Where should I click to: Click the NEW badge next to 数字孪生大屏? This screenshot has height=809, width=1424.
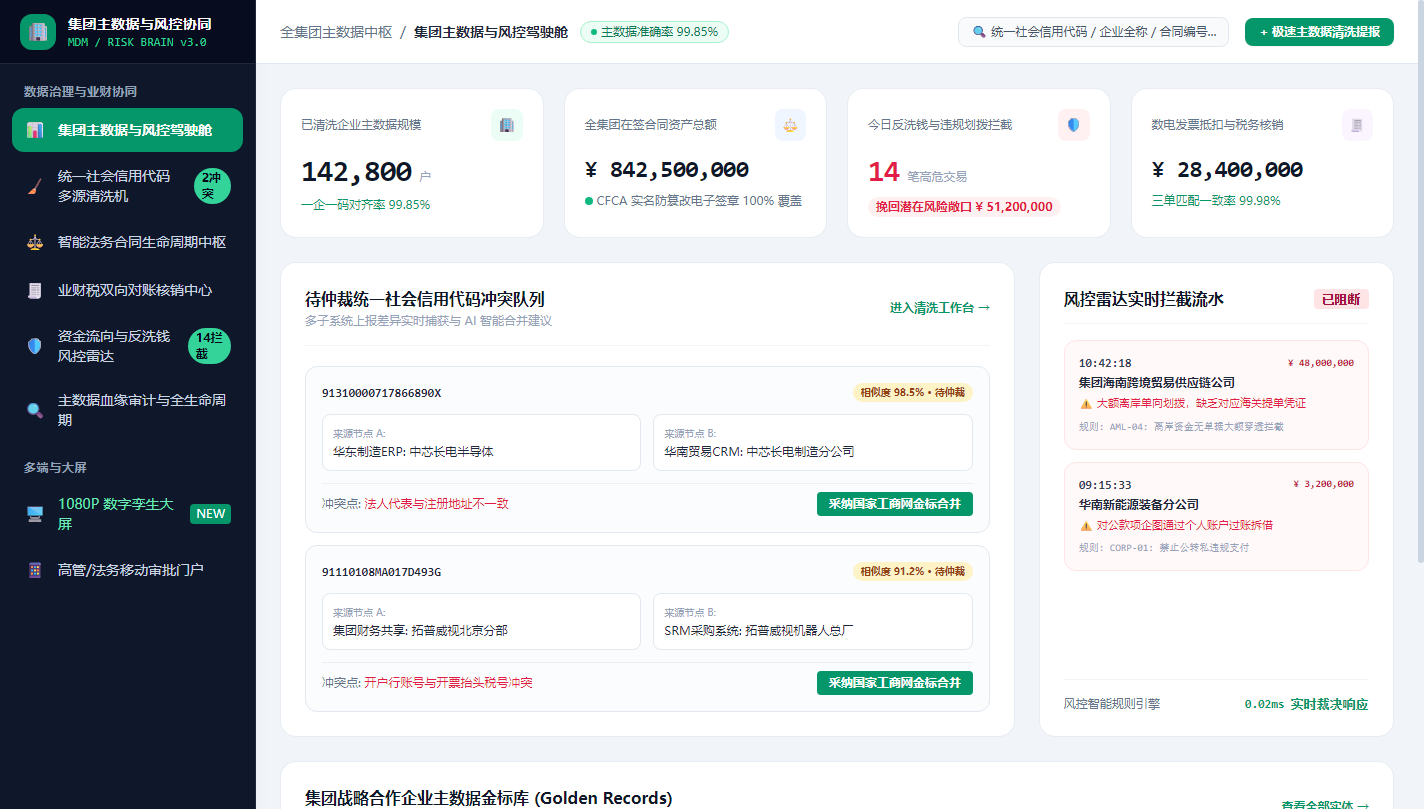point(211,514)
